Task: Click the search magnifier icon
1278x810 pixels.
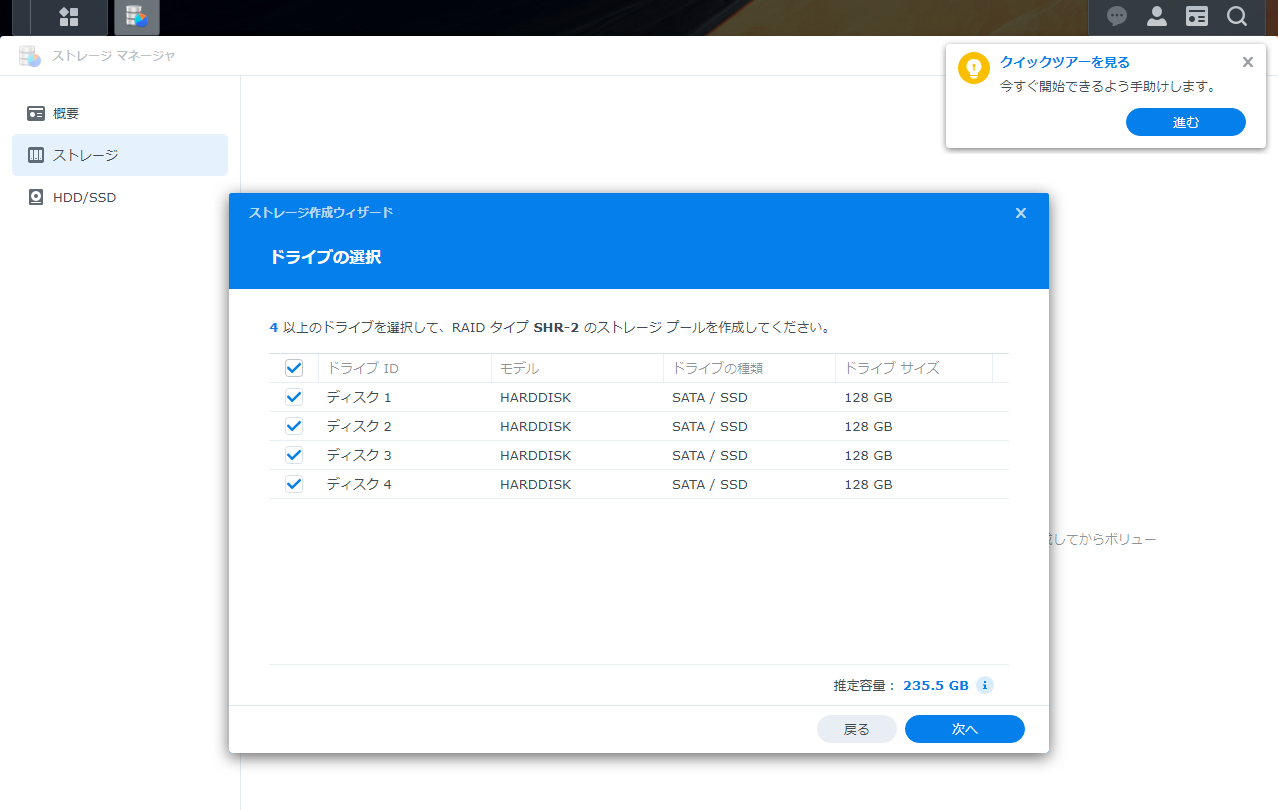Action: (x=1237, y=17)
